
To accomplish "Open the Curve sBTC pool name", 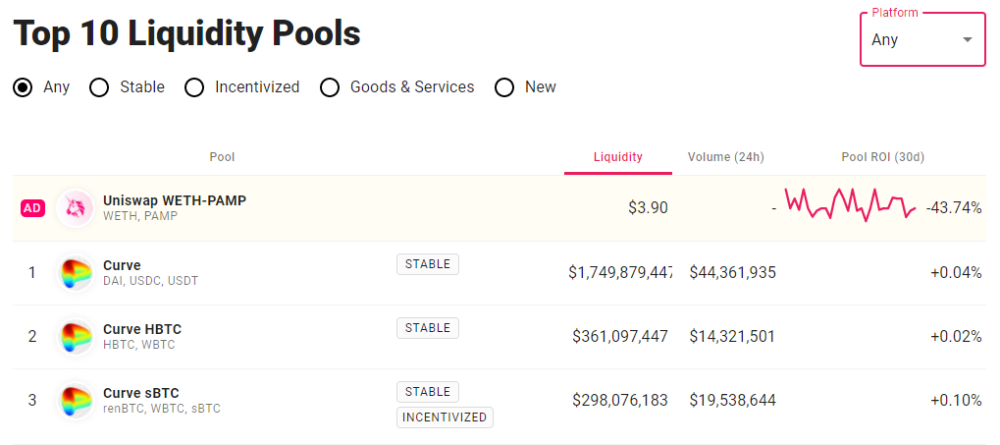I will [x=141, y=392].
